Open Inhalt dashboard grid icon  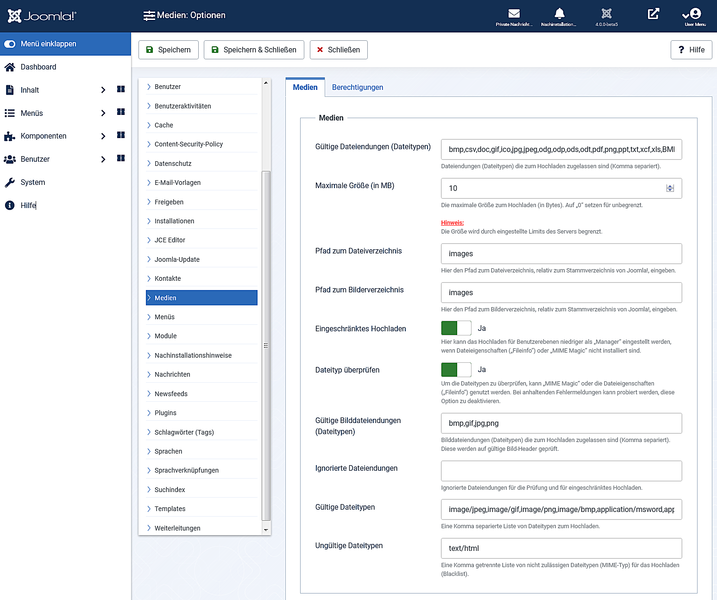pyautogui.click(x=121, y=89)
